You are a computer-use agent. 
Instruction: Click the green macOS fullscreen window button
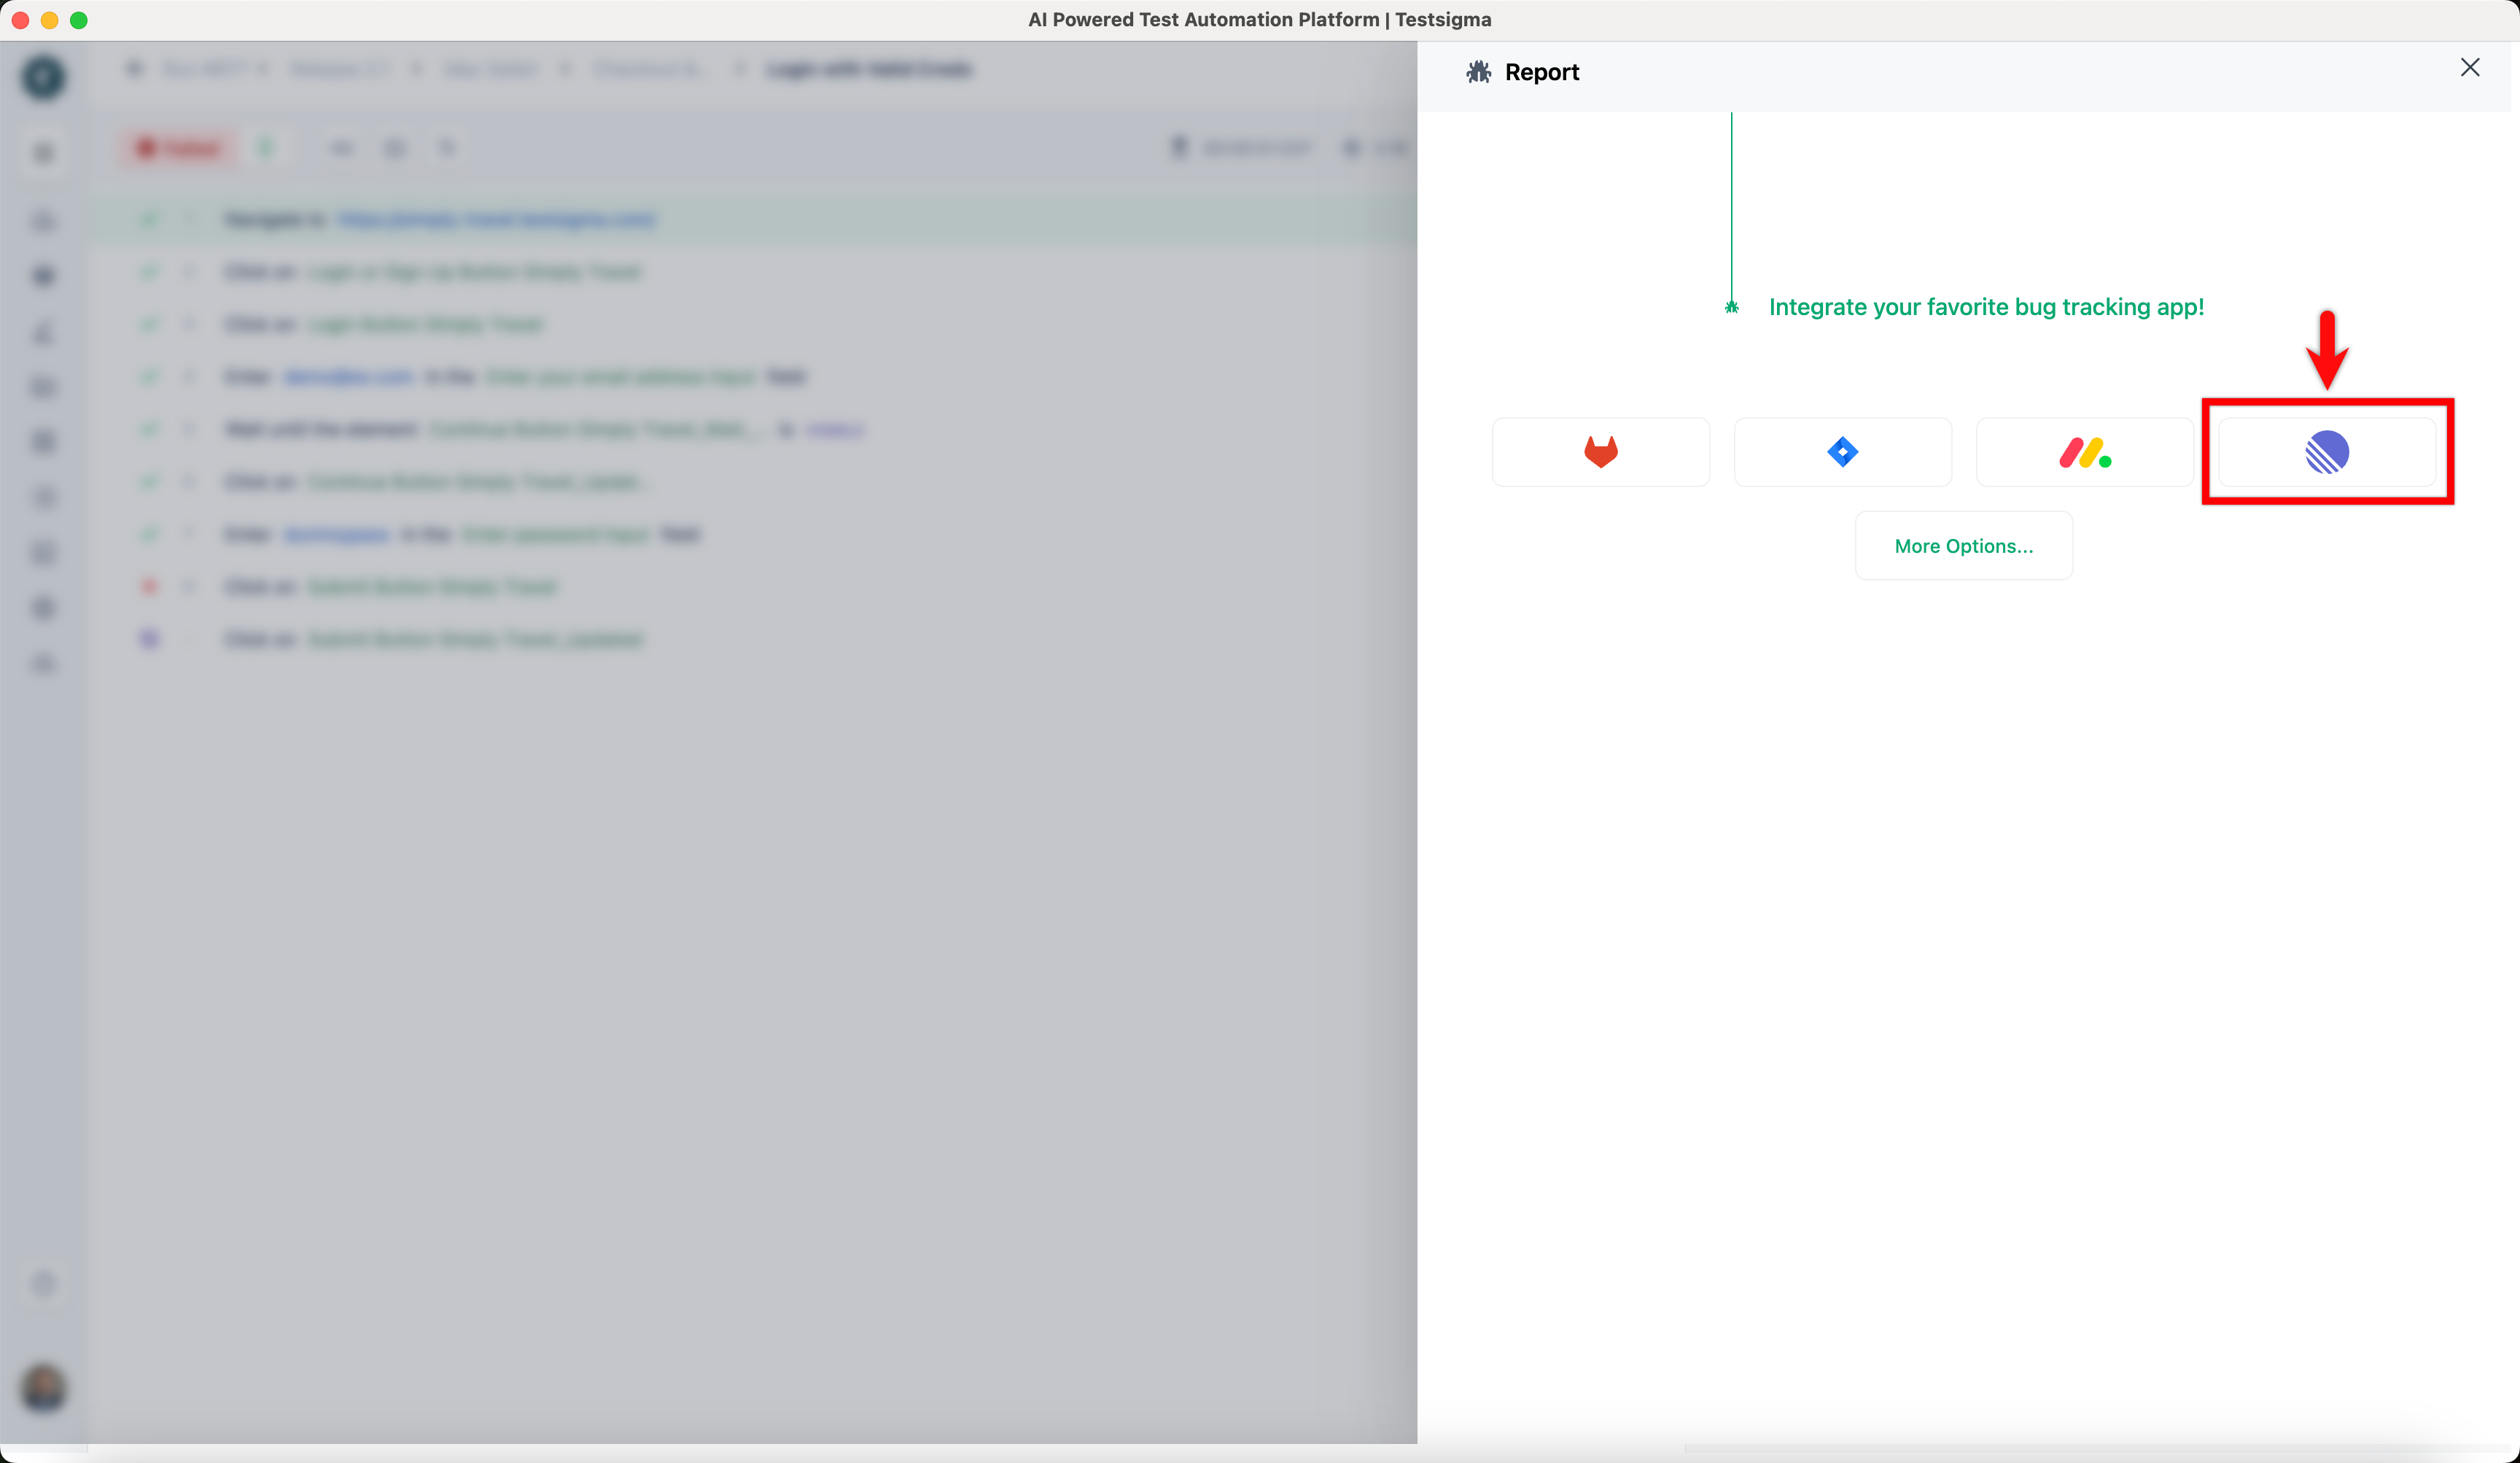coord(79,20)
